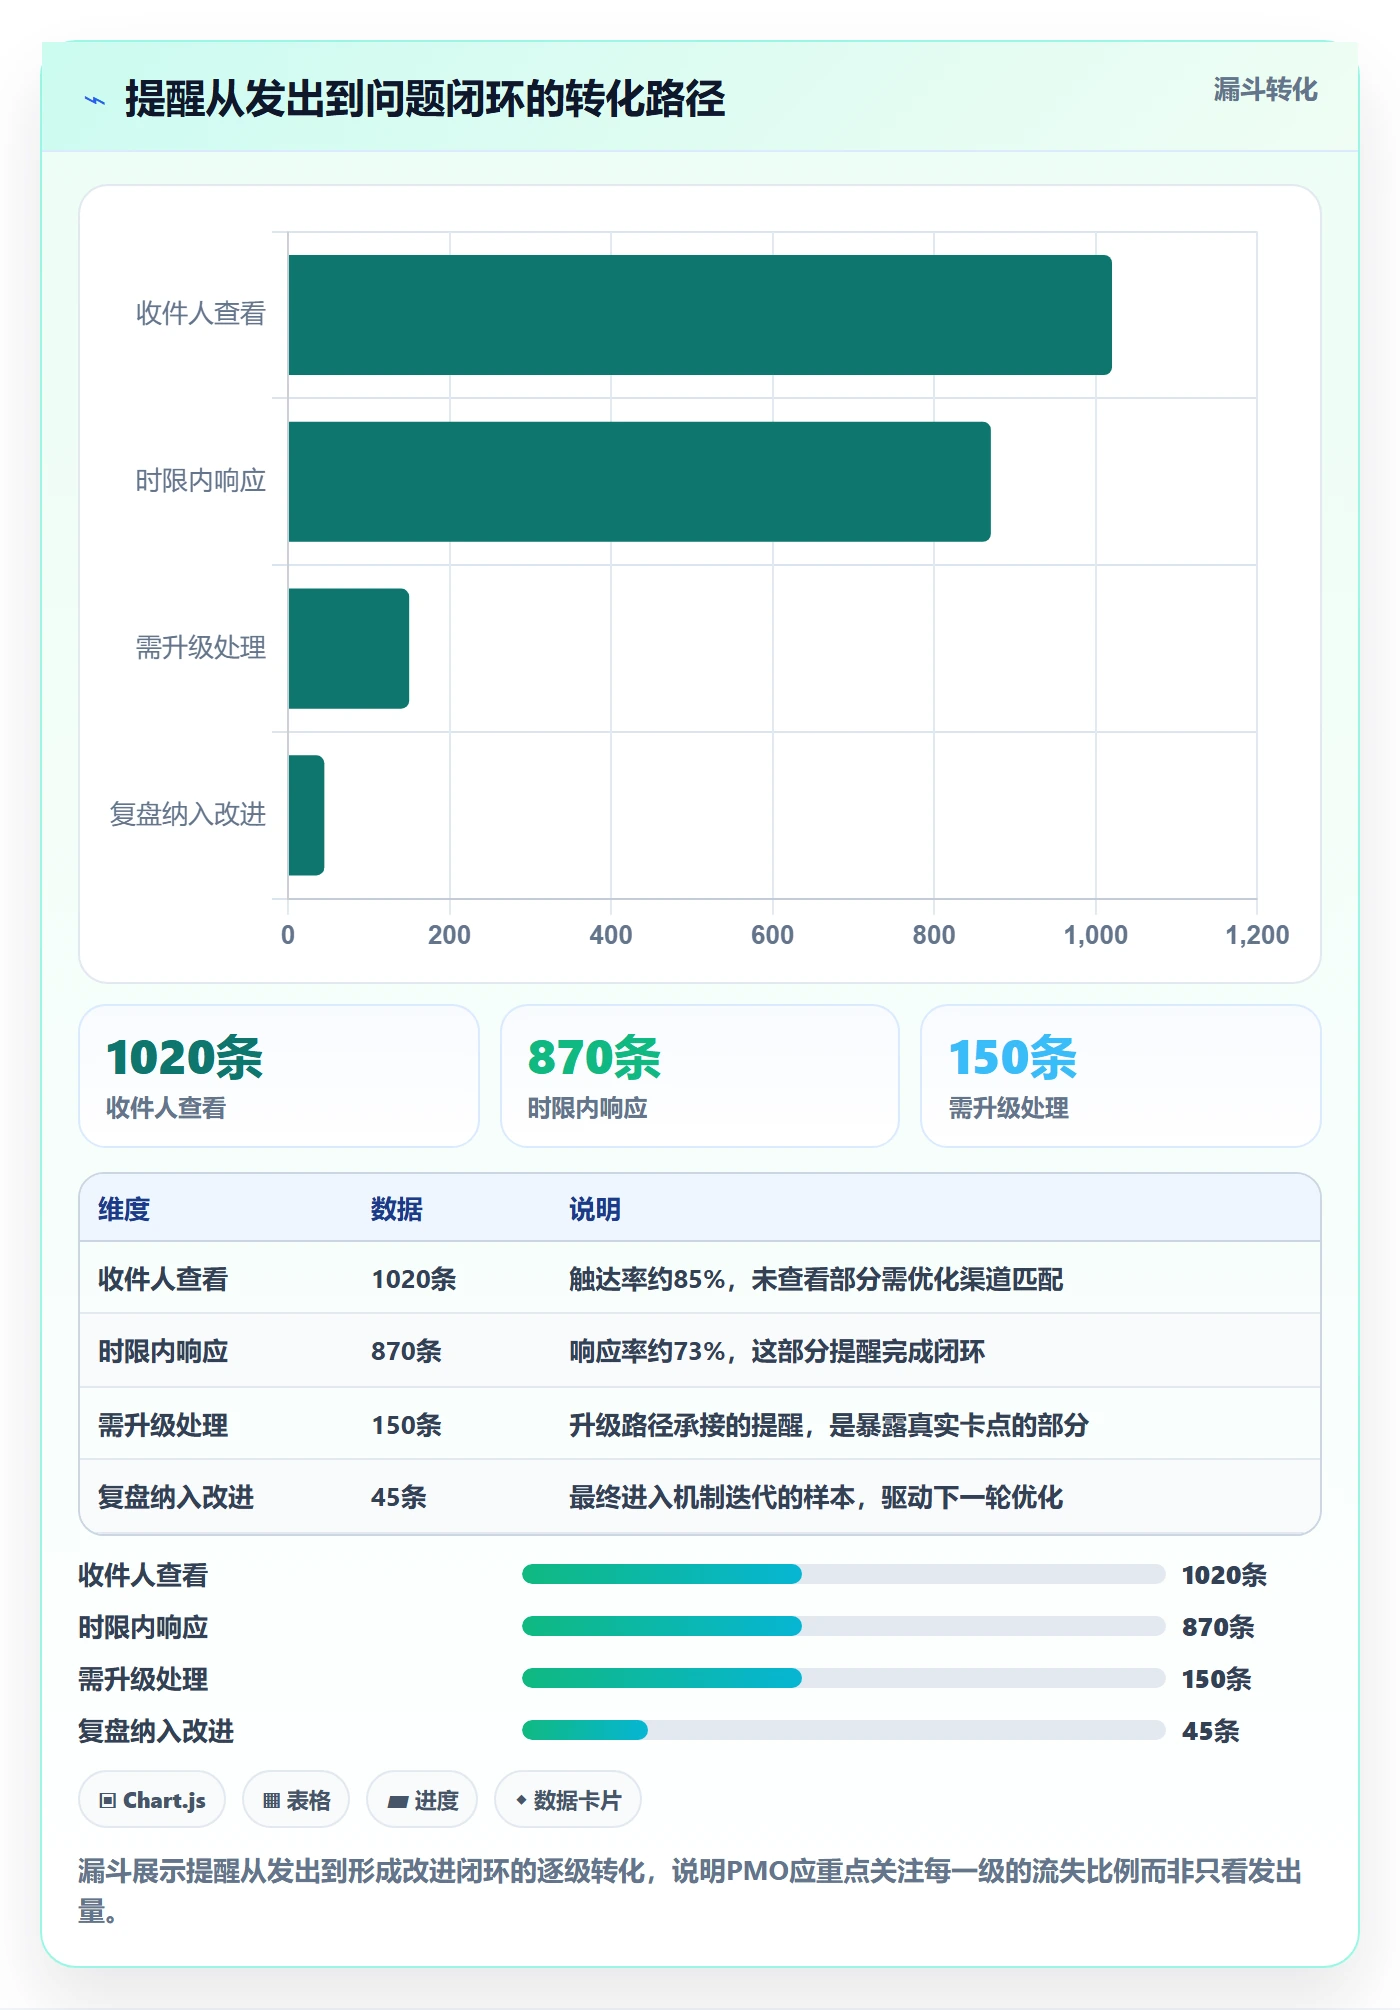1400x2010 pixels.
Task: Click the 需升级处理 chart bar
Action: 349,649
